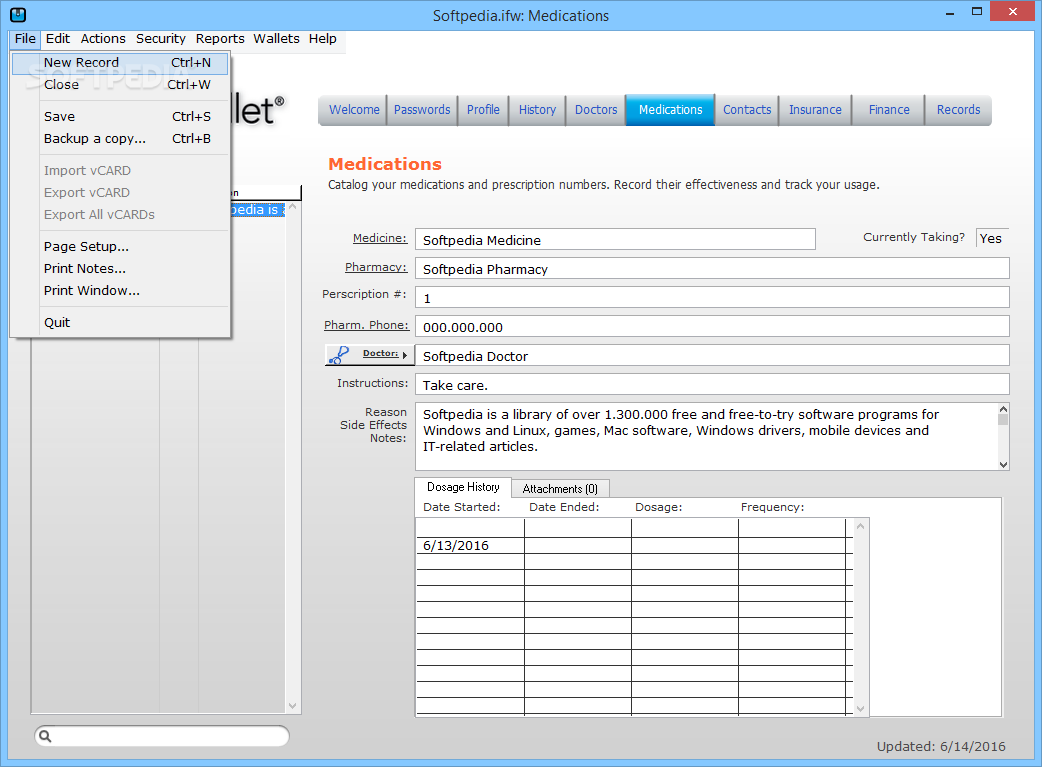Click the stethoscope Doctor icon button
This screenshot has height=767, width=1042.
pos(369,355)
